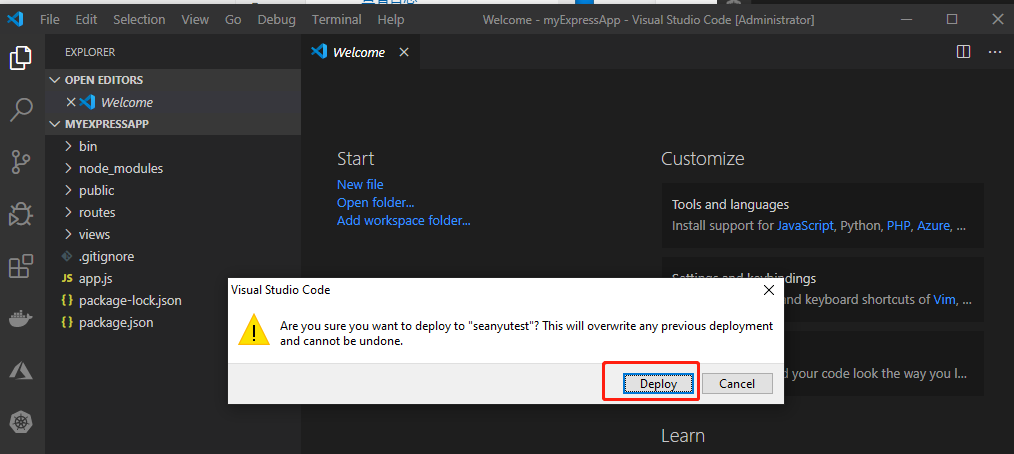This screenshot has height=454, width=1014.
Task: Open the Extensions view icon
Action: 21,266
